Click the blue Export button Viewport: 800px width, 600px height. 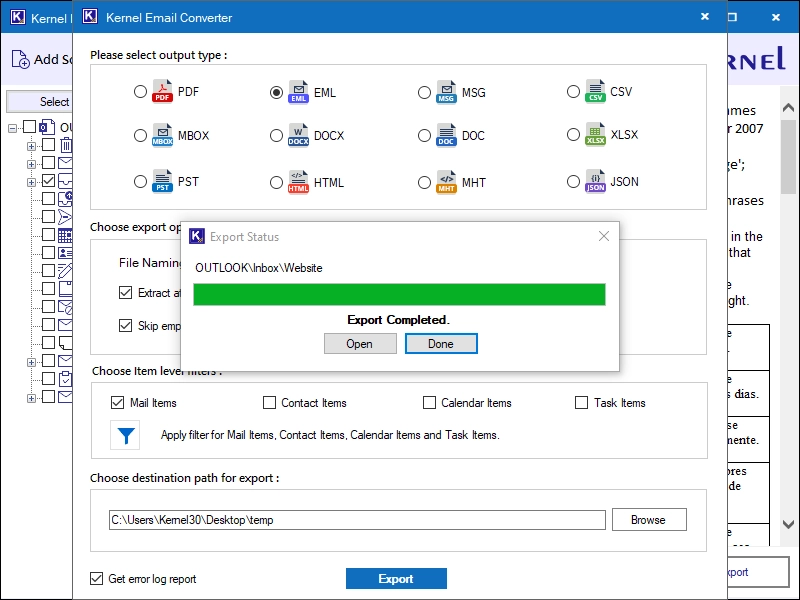tap(396, 578)
